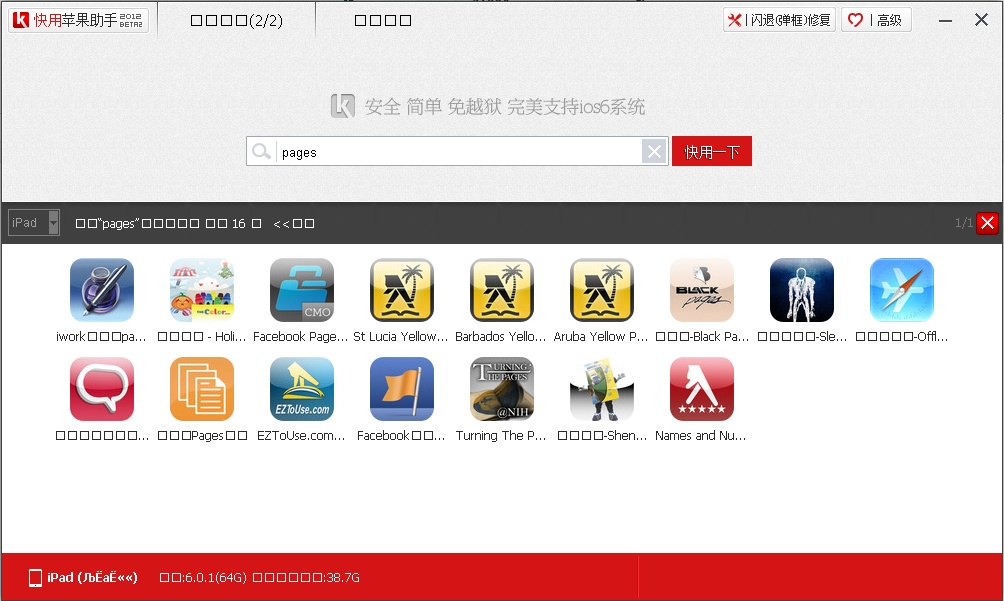Click the Kuaiyong logo at top left
The image size is (1004, 601).
click(x=78, y=20)
